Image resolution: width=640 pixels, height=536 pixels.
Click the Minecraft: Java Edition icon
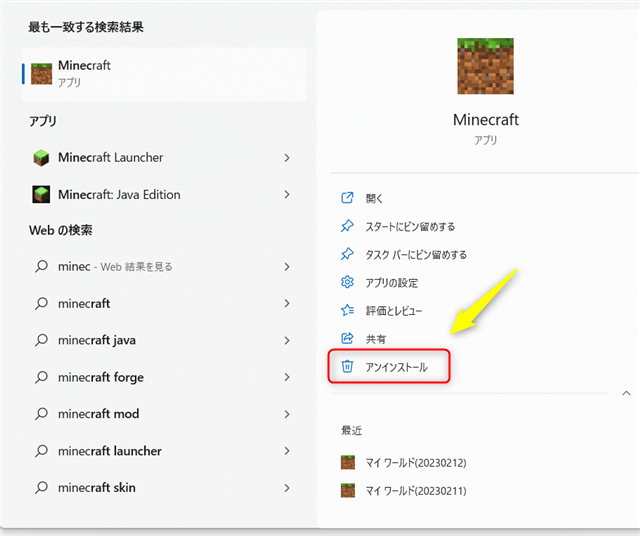pos(41,195)
